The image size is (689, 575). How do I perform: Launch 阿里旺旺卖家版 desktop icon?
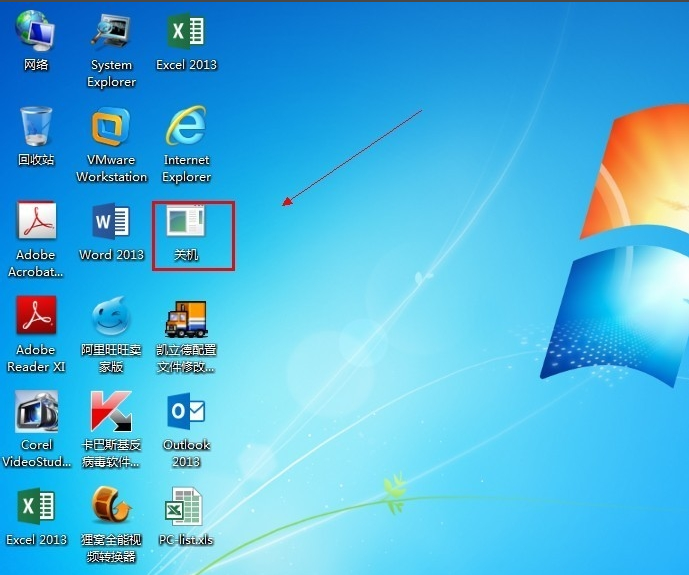[x=111, y=318]
